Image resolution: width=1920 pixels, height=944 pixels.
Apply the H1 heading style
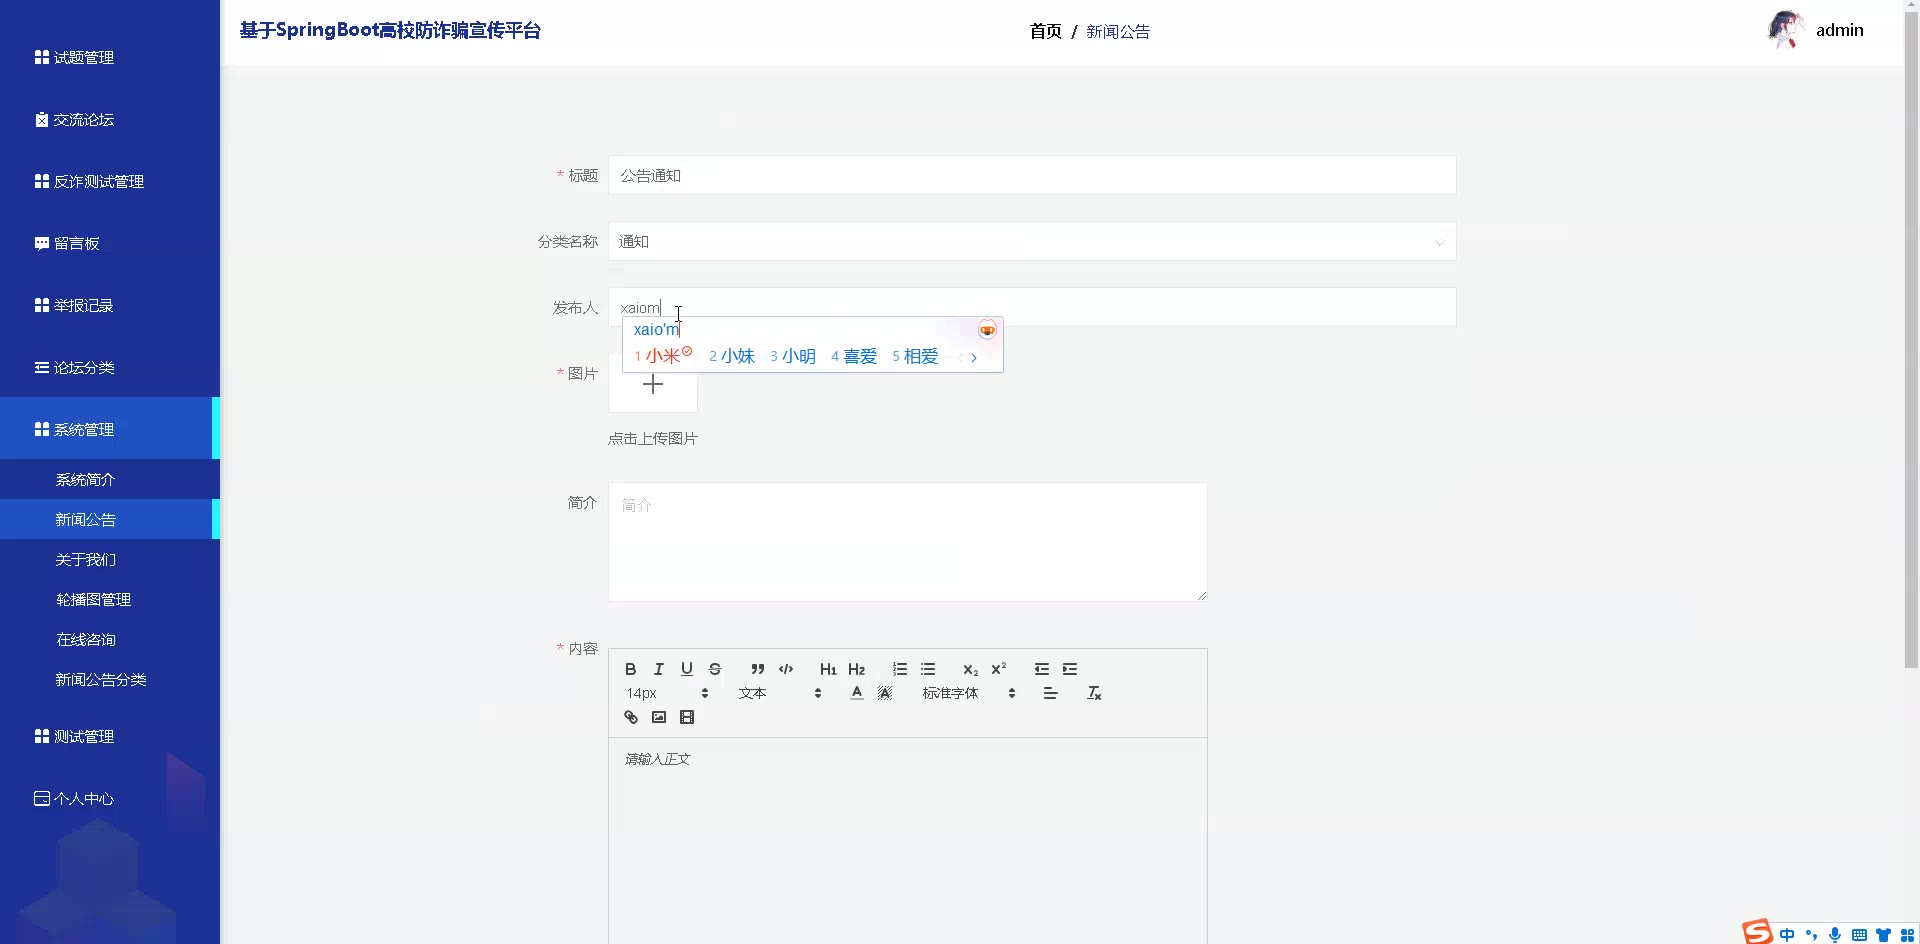coord(828,669)
